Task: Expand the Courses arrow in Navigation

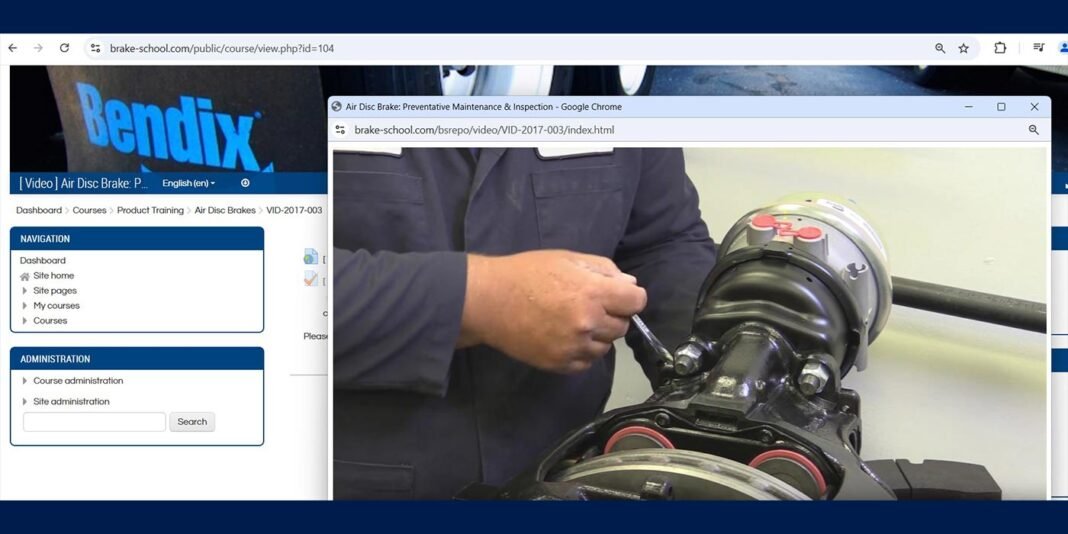Action: point(25,321)
